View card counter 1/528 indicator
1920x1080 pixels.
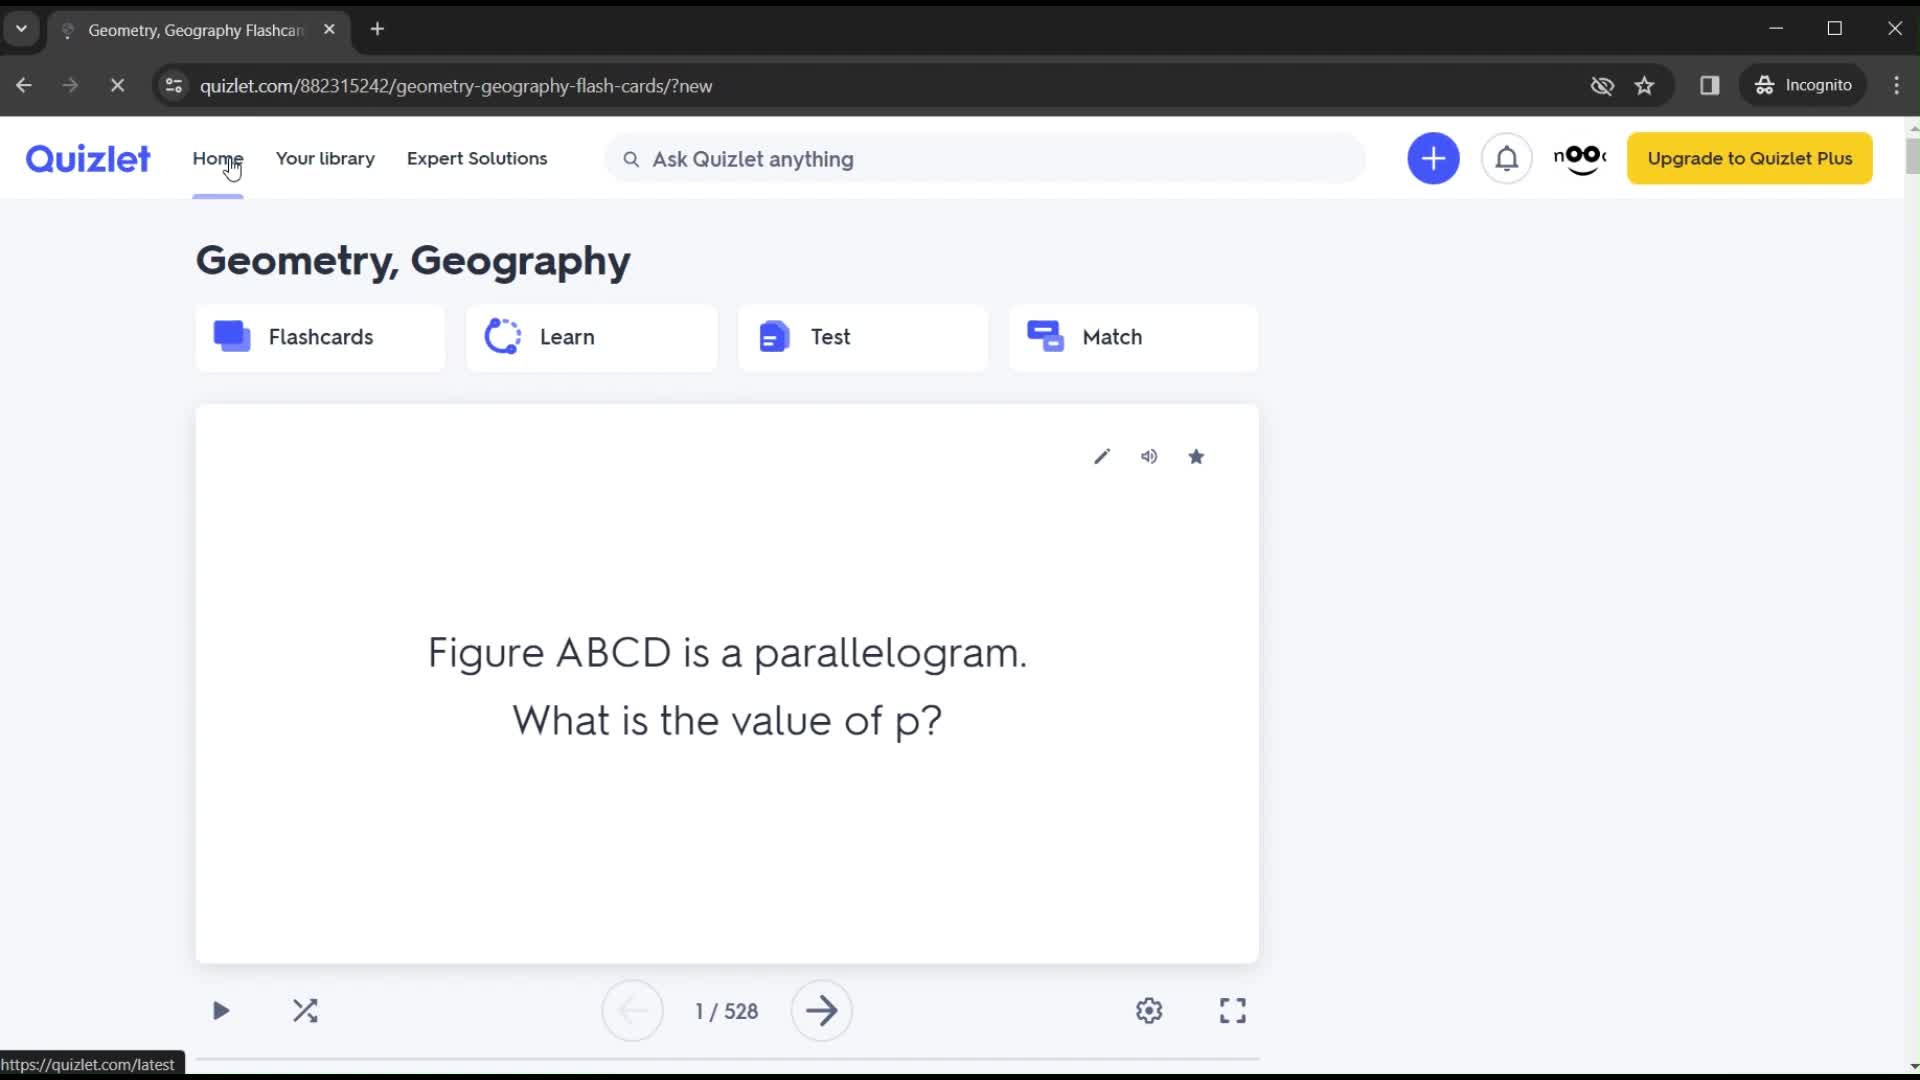tap(727, 1010)
